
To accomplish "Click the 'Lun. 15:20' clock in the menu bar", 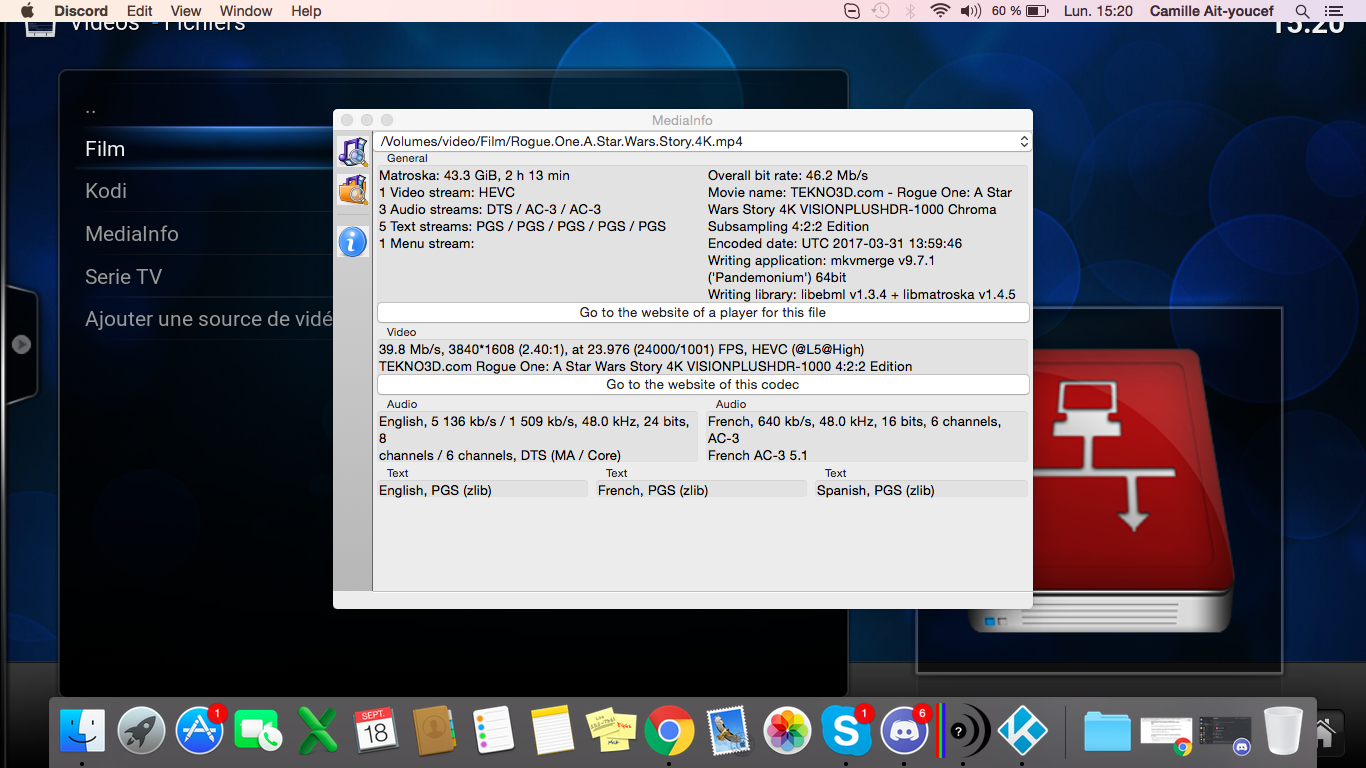I will [1098, 11].
